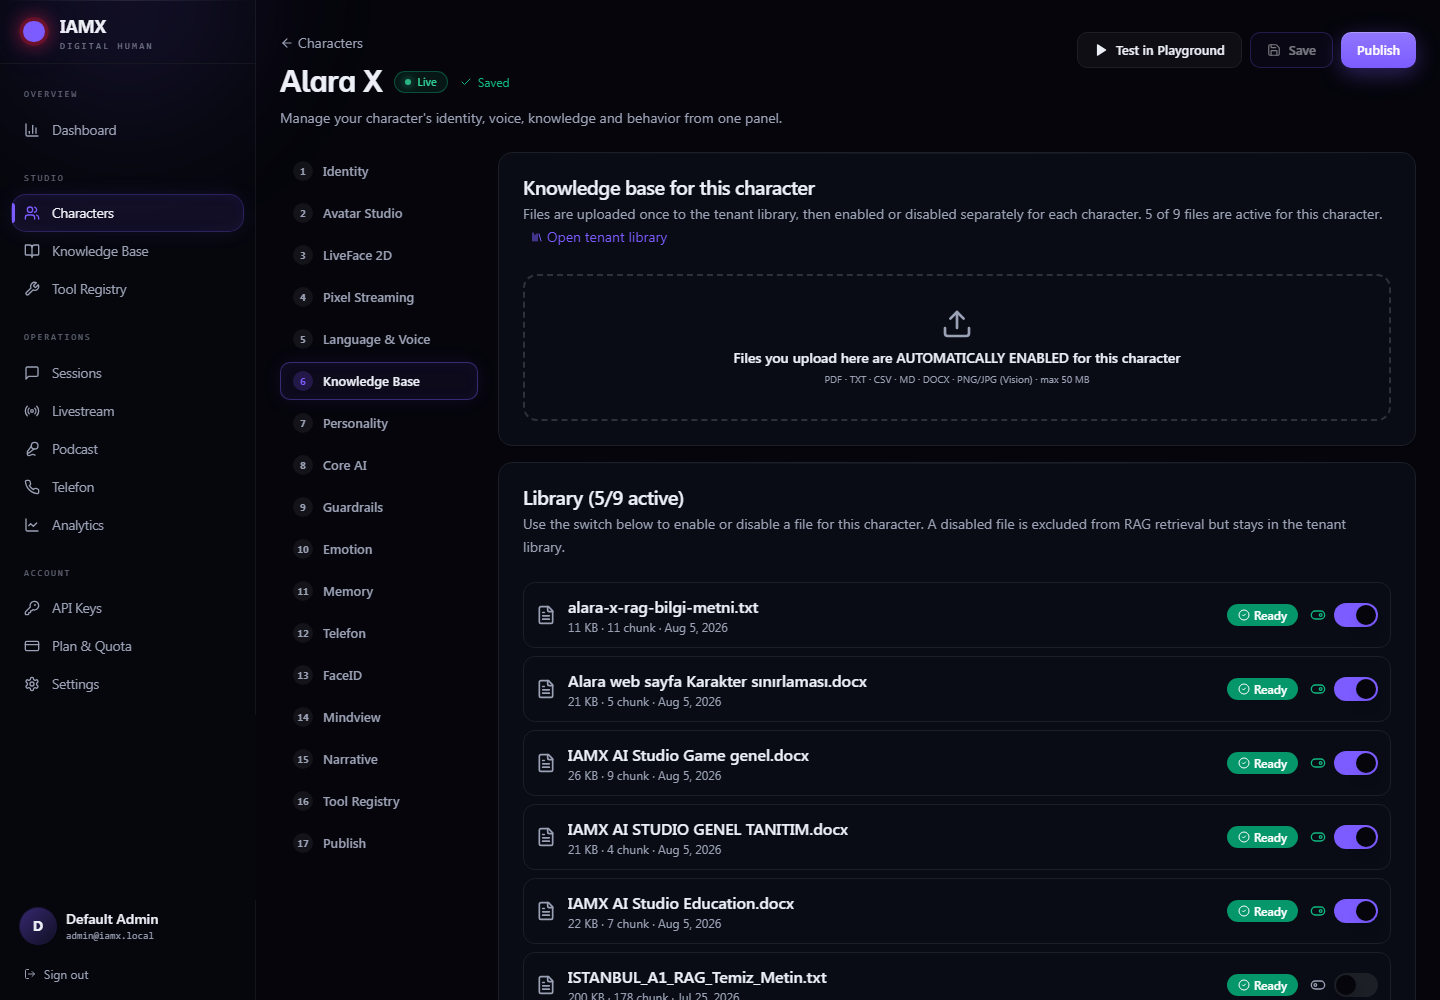Sign out of the admin account
Viewport: 1440px width, 1000px height.
[x=57, y=975]
